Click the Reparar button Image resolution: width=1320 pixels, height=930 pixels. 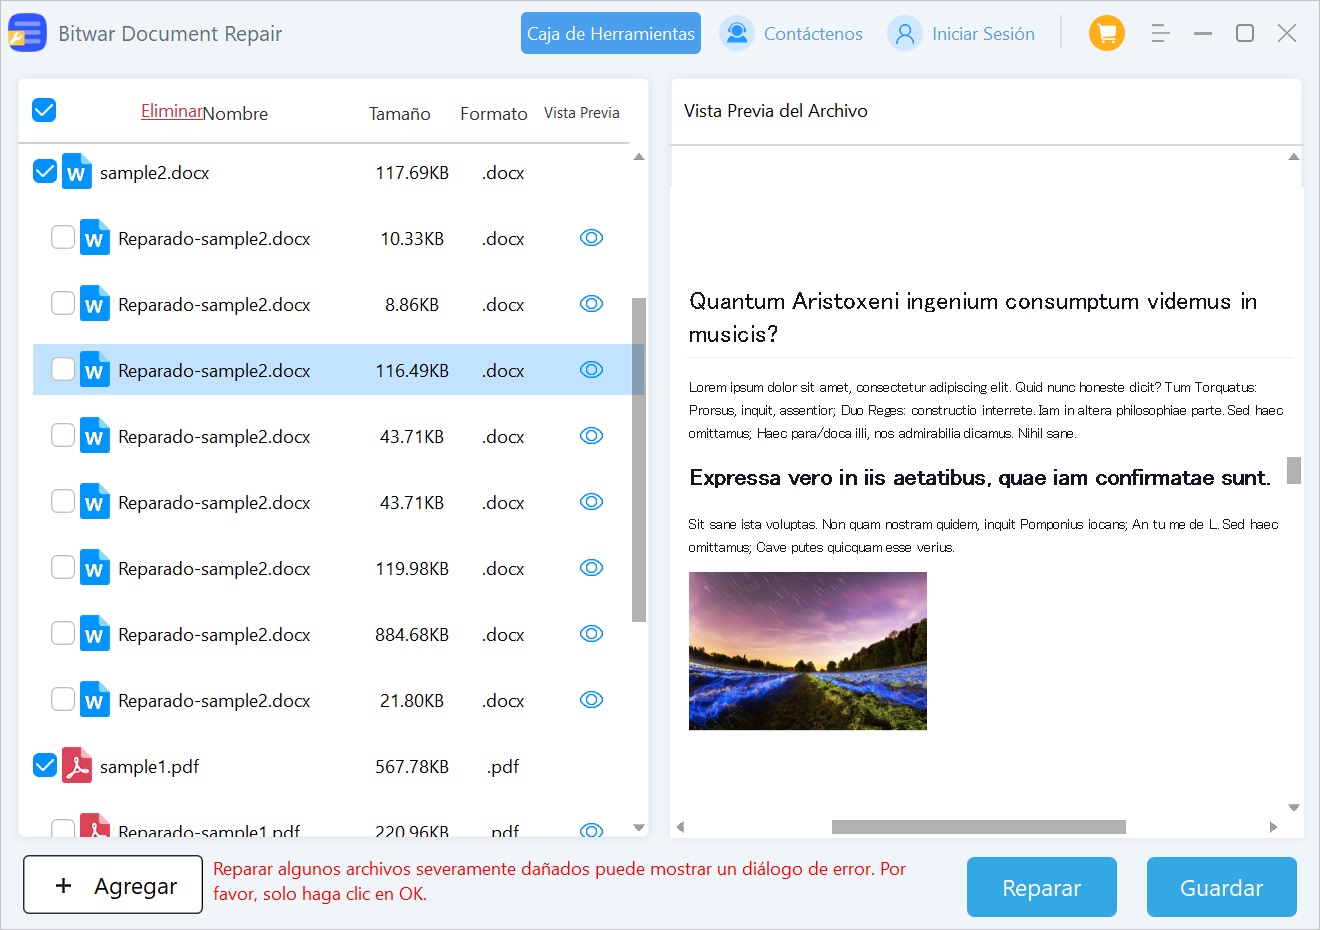point(1041,887)
